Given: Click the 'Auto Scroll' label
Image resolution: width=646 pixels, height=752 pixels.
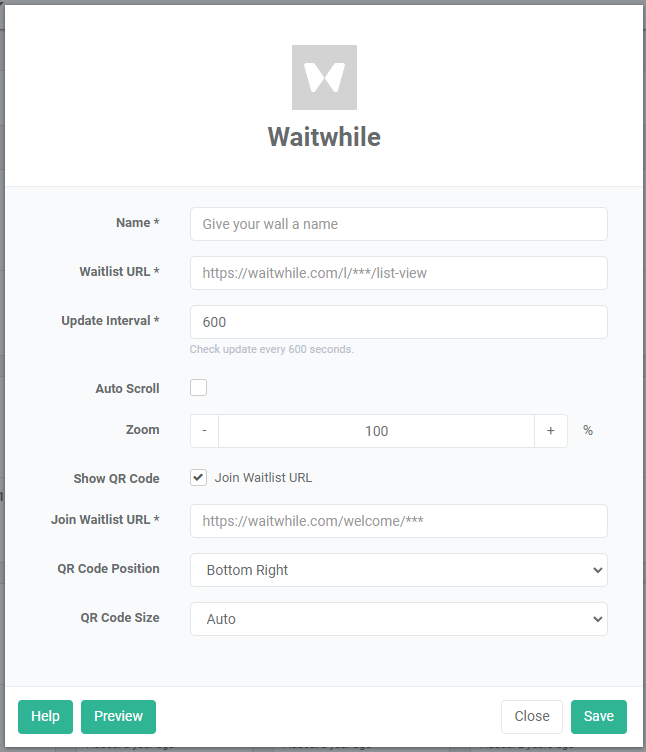Looking at the screenshot, I should [127, 388].
